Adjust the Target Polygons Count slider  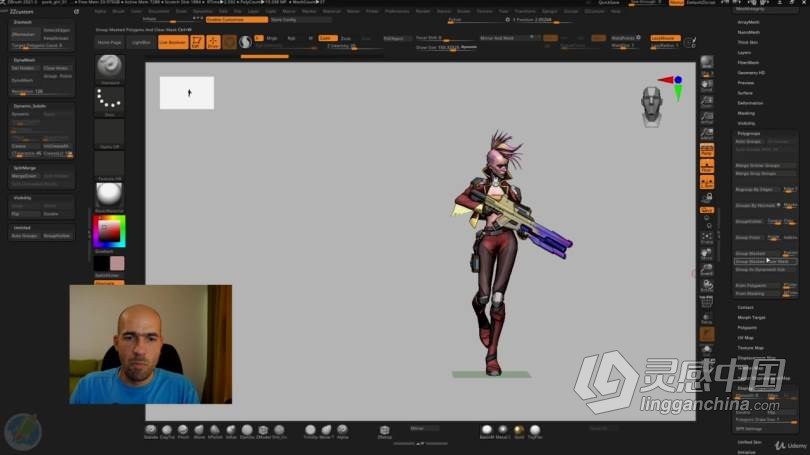click(42, 45)
